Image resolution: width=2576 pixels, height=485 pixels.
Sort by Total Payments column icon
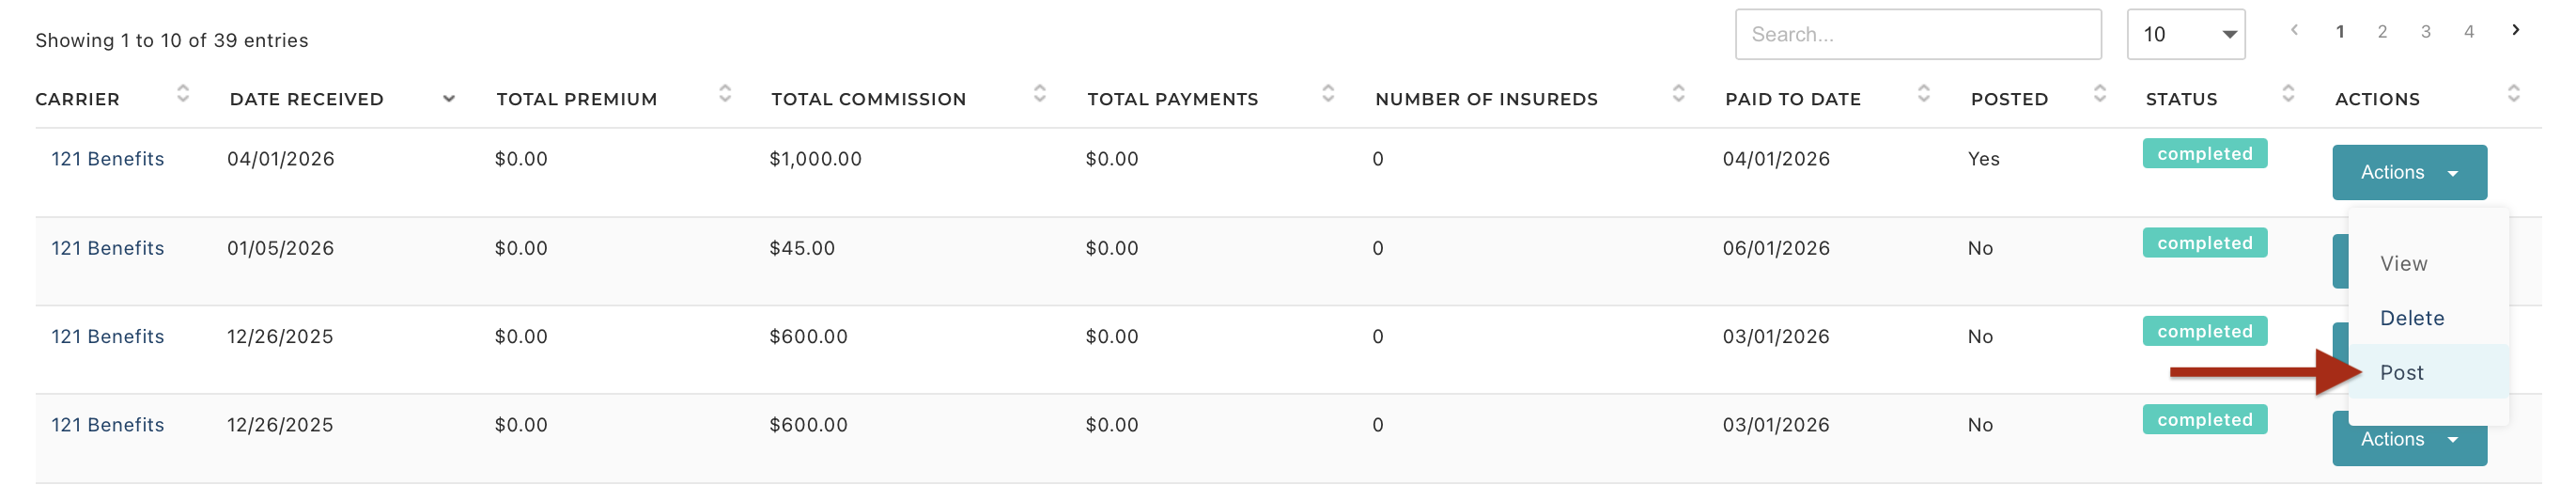click(1328, 94)
